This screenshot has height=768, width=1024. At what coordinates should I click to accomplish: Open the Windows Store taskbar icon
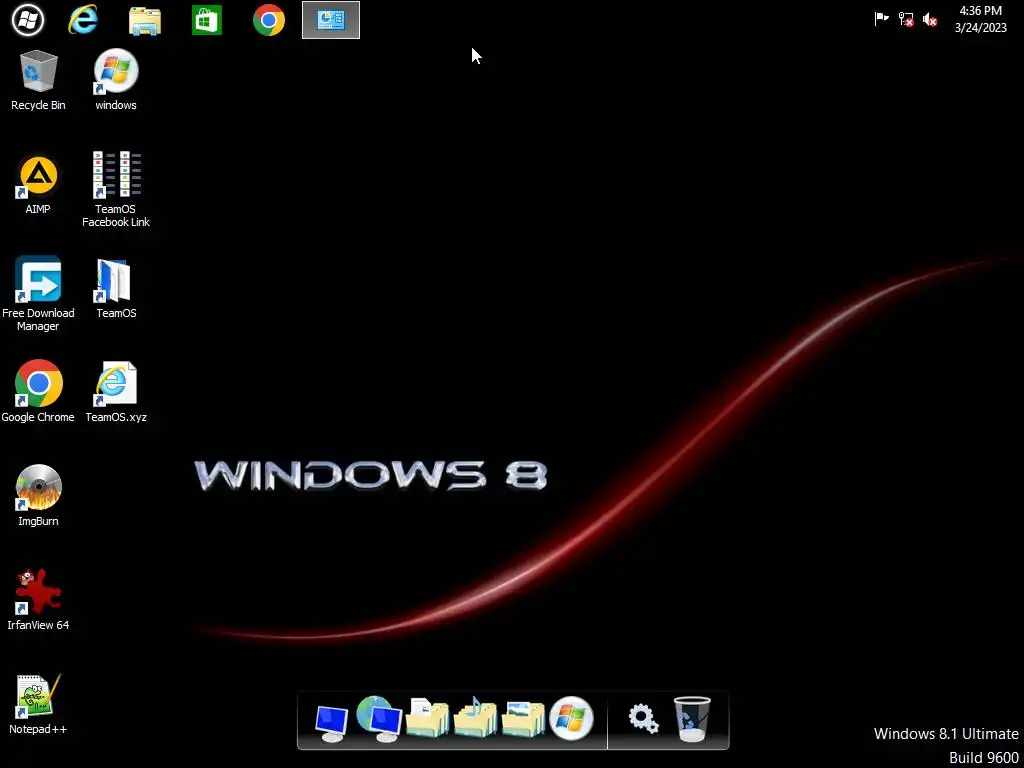coord(206,20)
